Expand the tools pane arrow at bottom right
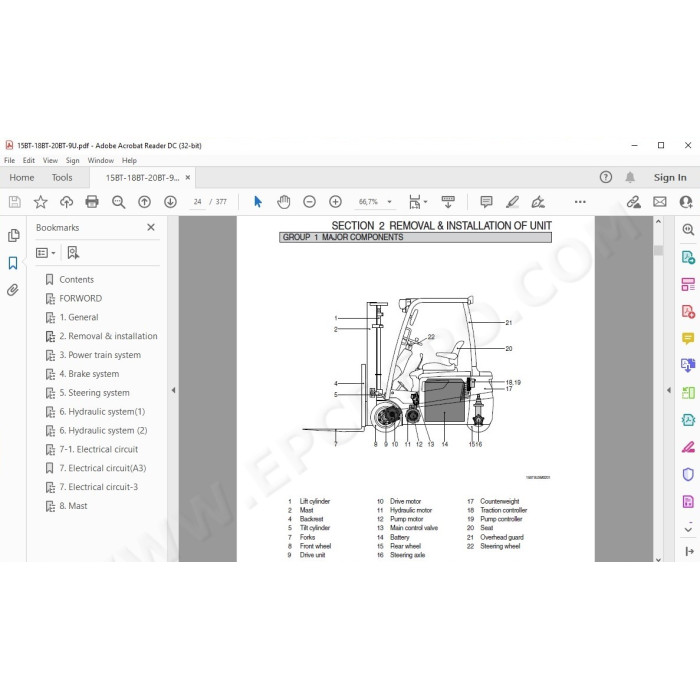Image resolution: width=700 pixels, height=700 pixels. (689, 552)
